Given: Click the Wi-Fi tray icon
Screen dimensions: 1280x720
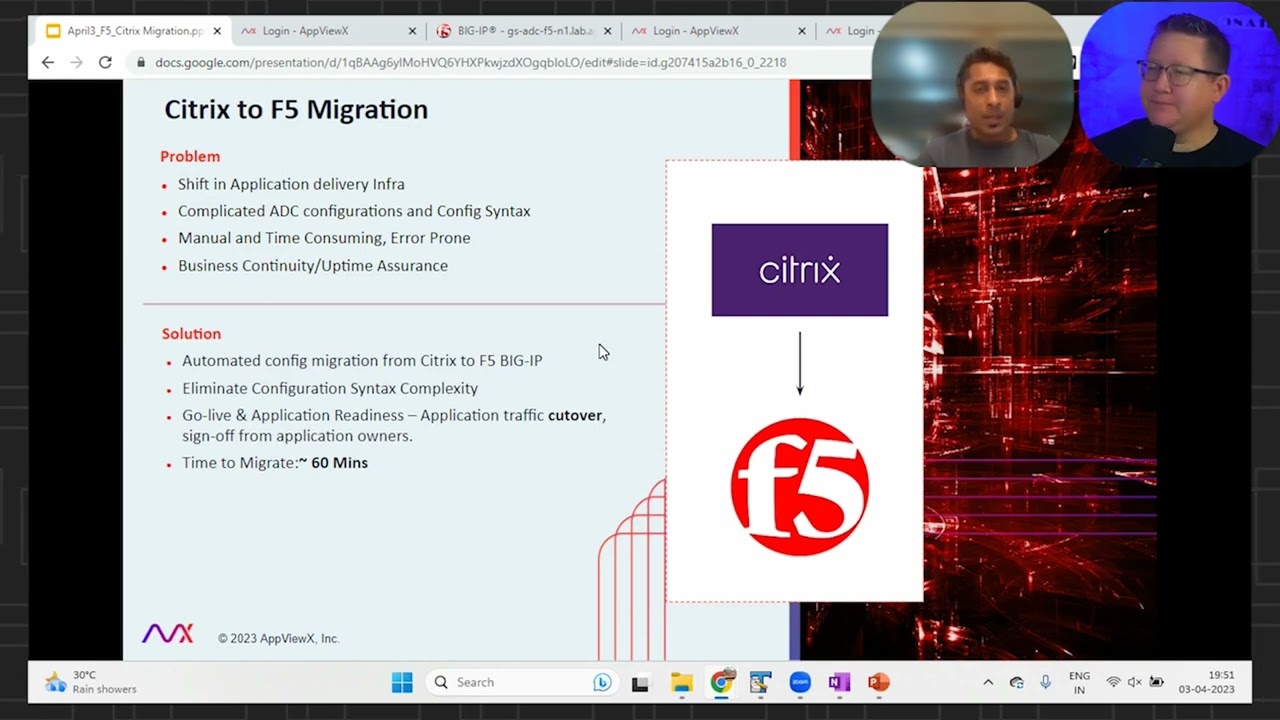Looking at the screenshot, I should pyautogui.click(x=1113, y=682).
